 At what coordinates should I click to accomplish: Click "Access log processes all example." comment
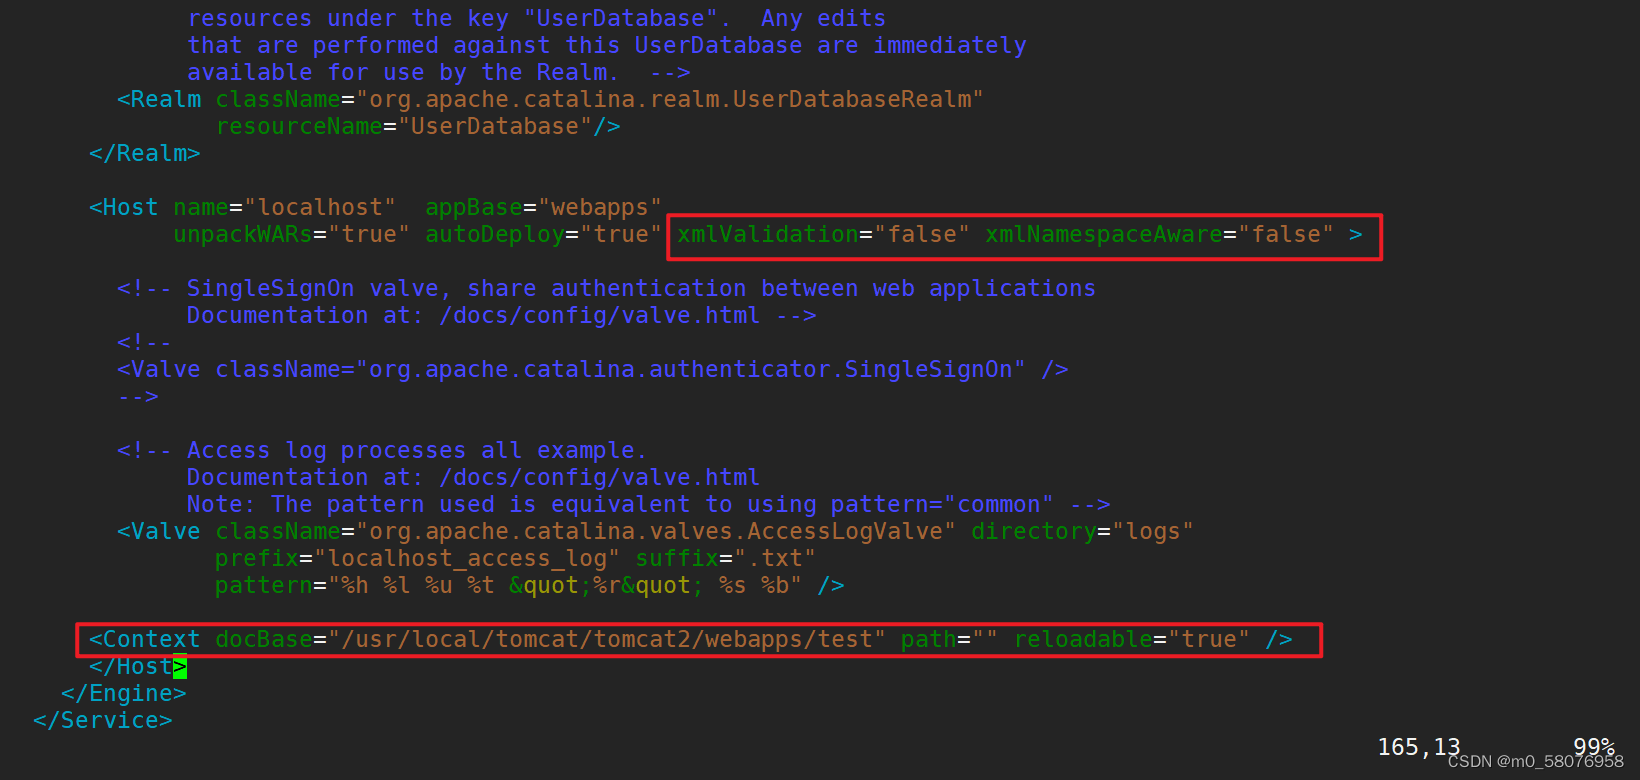pos(382,451)
